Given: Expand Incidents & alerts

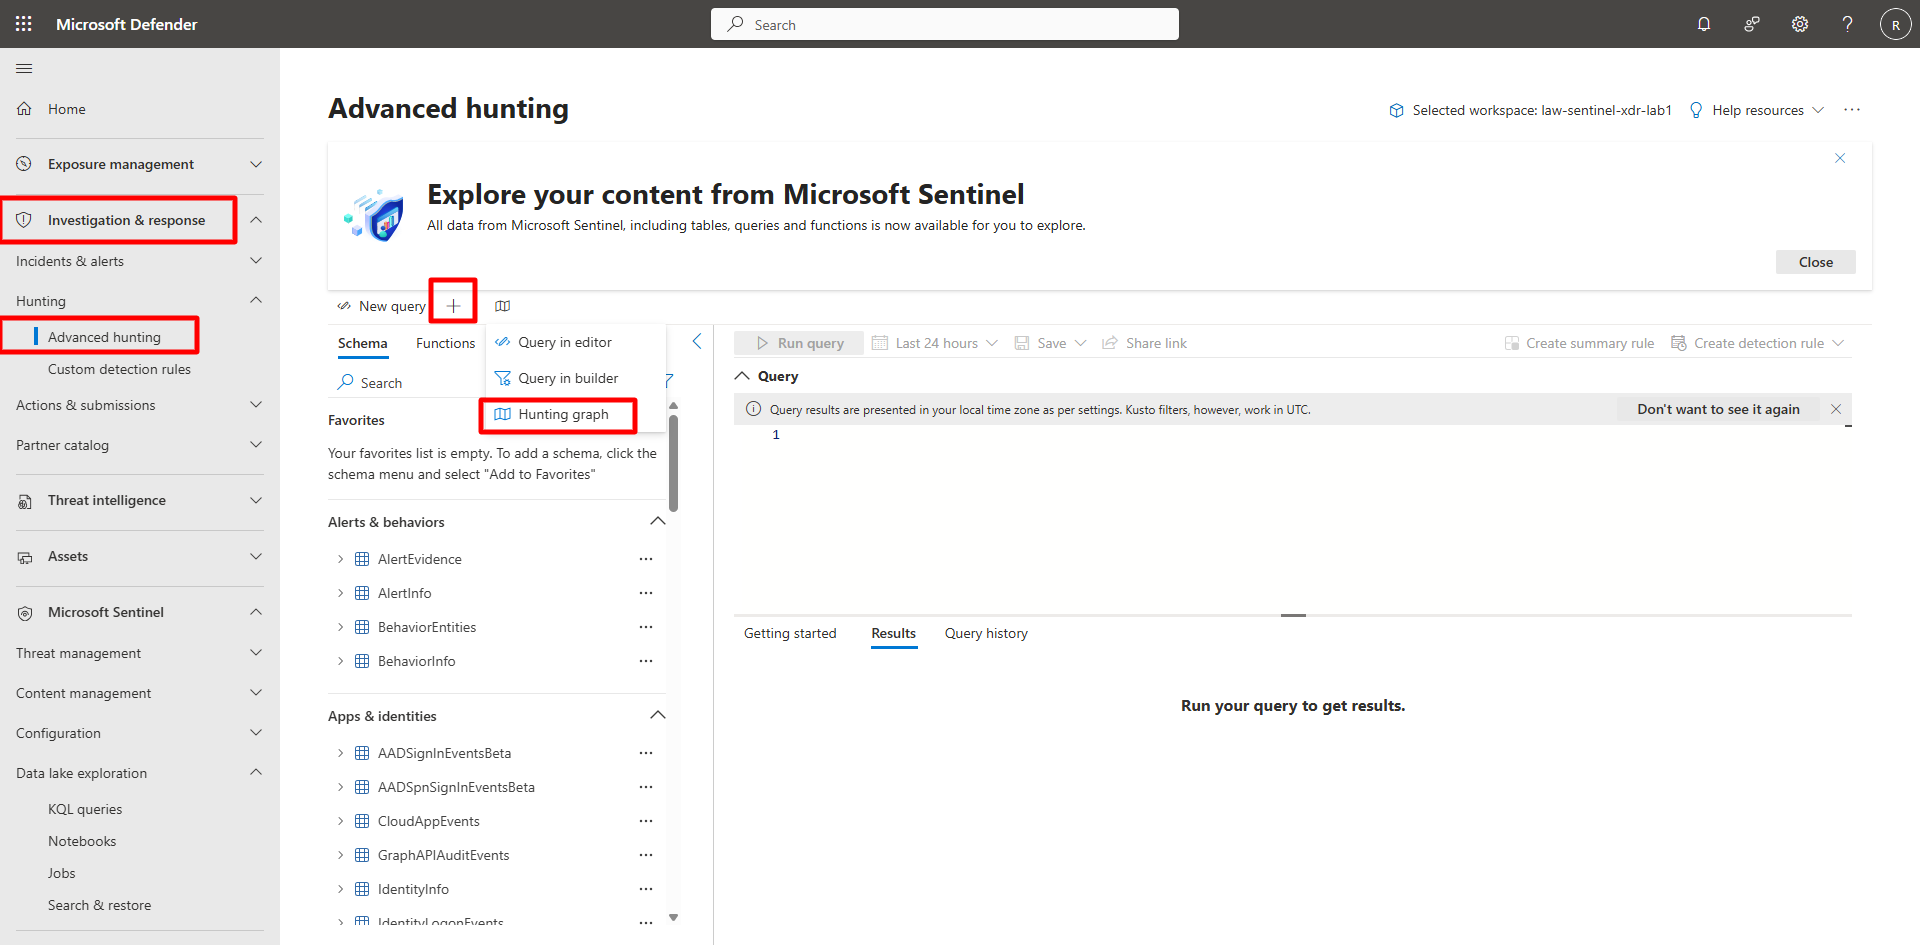Looking at the screenshot, I should point(256,261).
